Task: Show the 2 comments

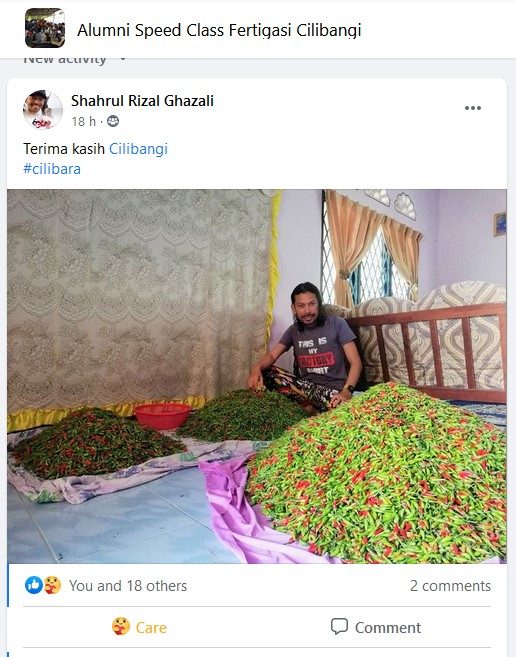Action: coord(450,586)
